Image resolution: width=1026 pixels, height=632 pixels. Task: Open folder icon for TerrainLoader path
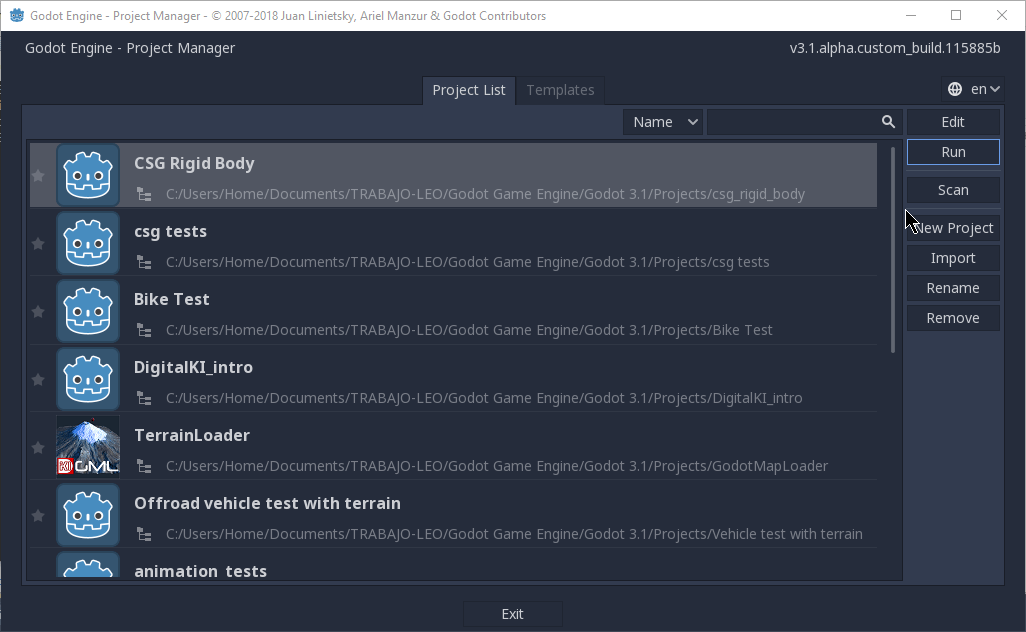[x=144, y=466]
